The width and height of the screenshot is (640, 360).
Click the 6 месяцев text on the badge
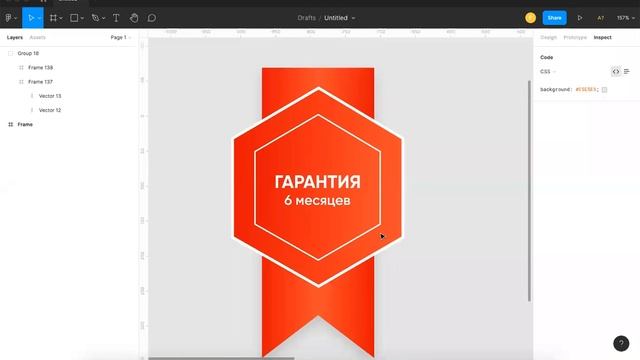pos(318,200)
